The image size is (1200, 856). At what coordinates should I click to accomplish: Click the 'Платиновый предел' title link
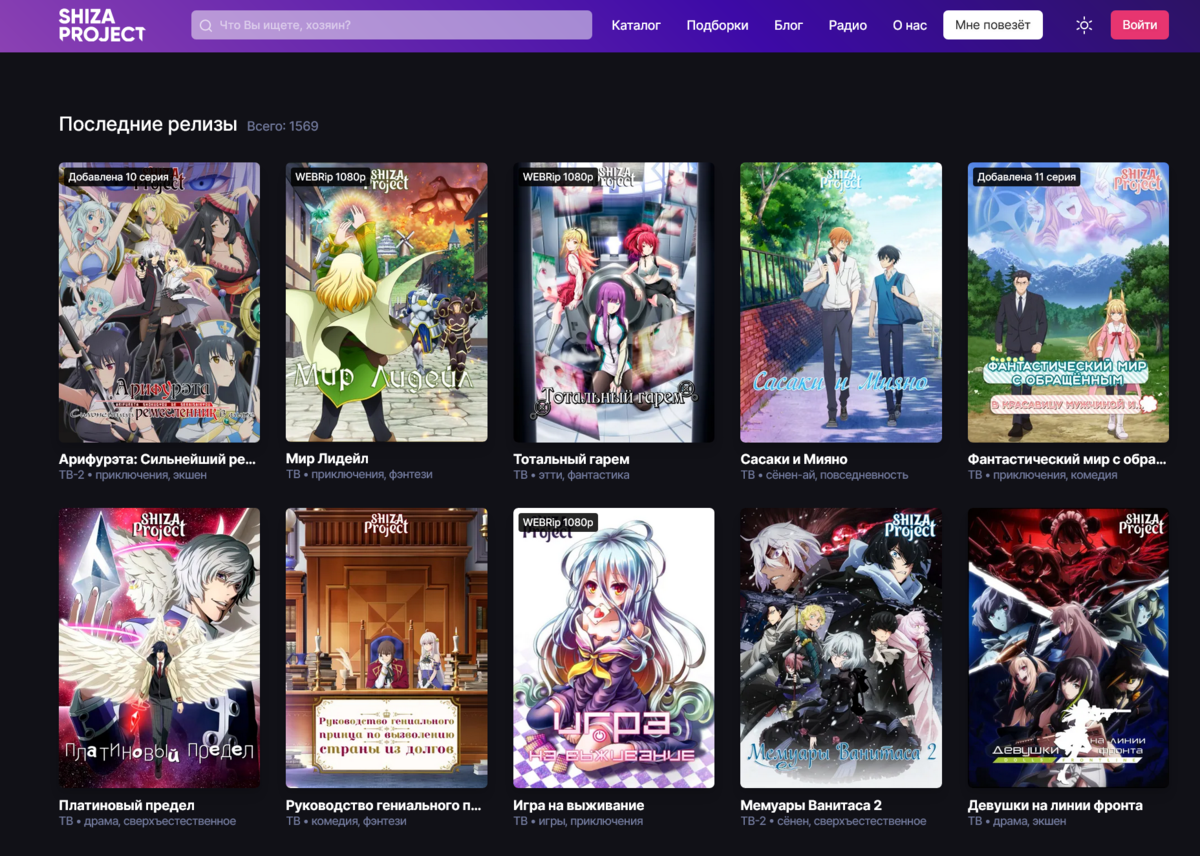click(127, 805)
